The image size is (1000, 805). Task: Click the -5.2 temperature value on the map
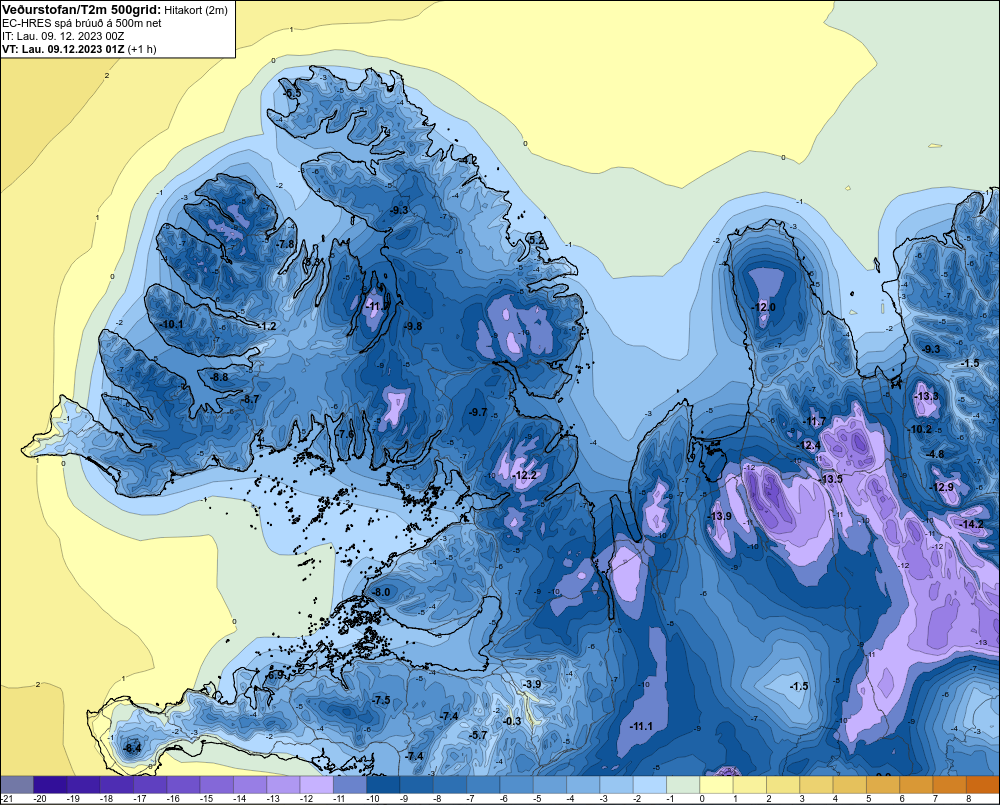537,240
